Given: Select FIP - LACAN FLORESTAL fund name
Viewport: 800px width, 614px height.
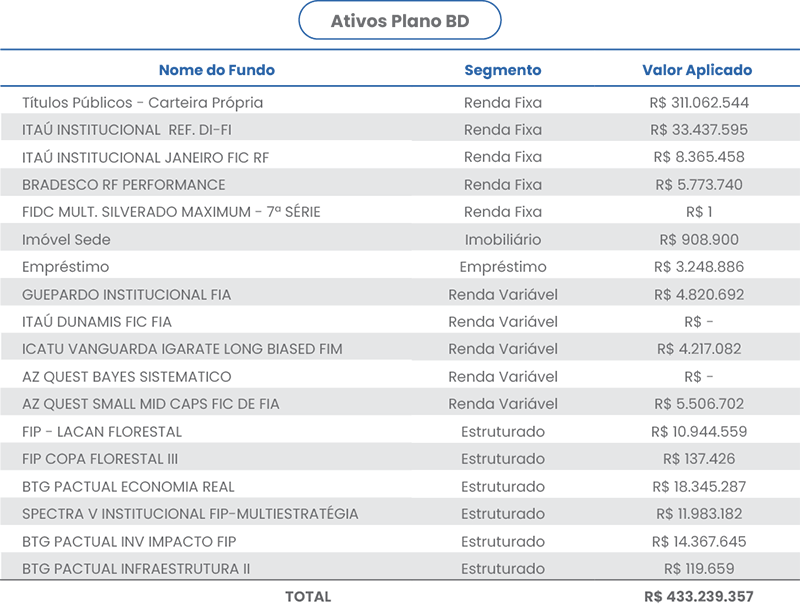Looking at the screenshot, I should point(102,432).
